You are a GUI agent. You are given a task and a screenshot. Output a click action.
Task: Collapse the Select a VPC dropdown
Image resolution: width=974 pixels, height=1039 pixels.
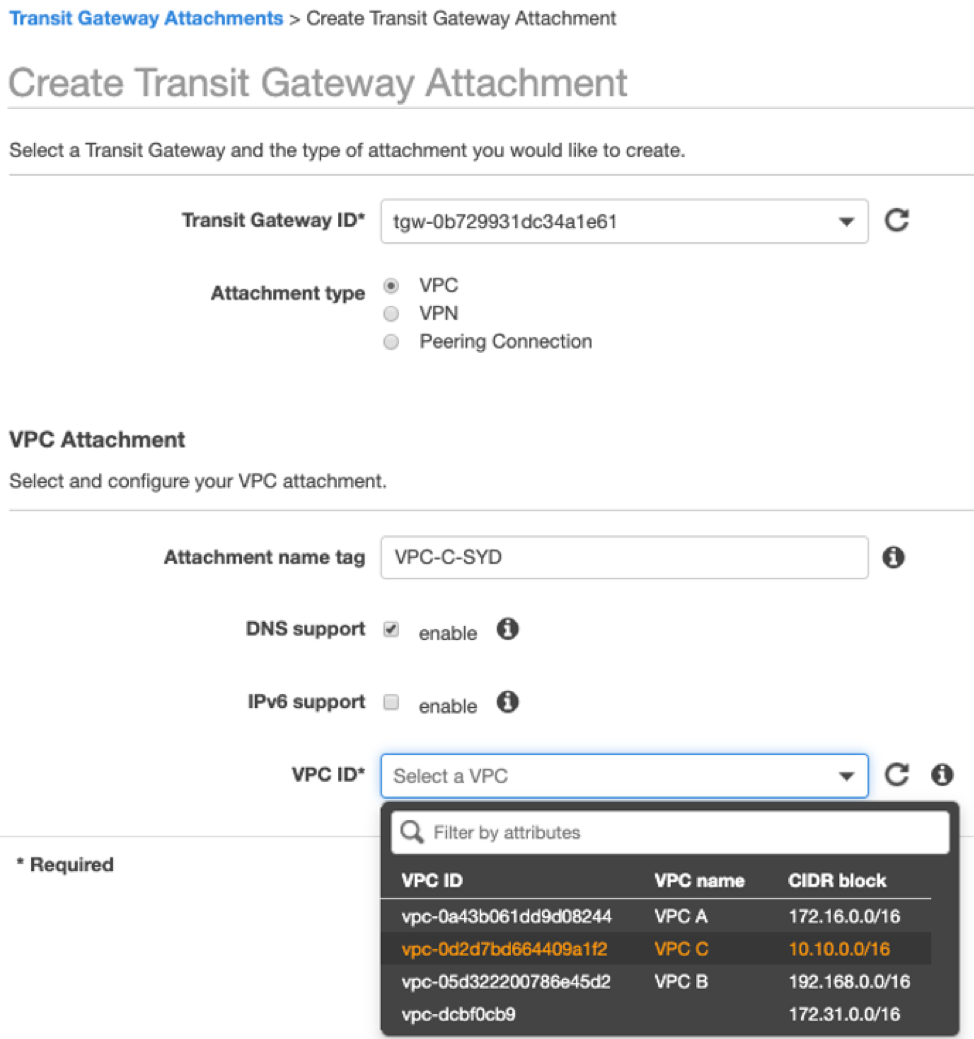[624, 776]
